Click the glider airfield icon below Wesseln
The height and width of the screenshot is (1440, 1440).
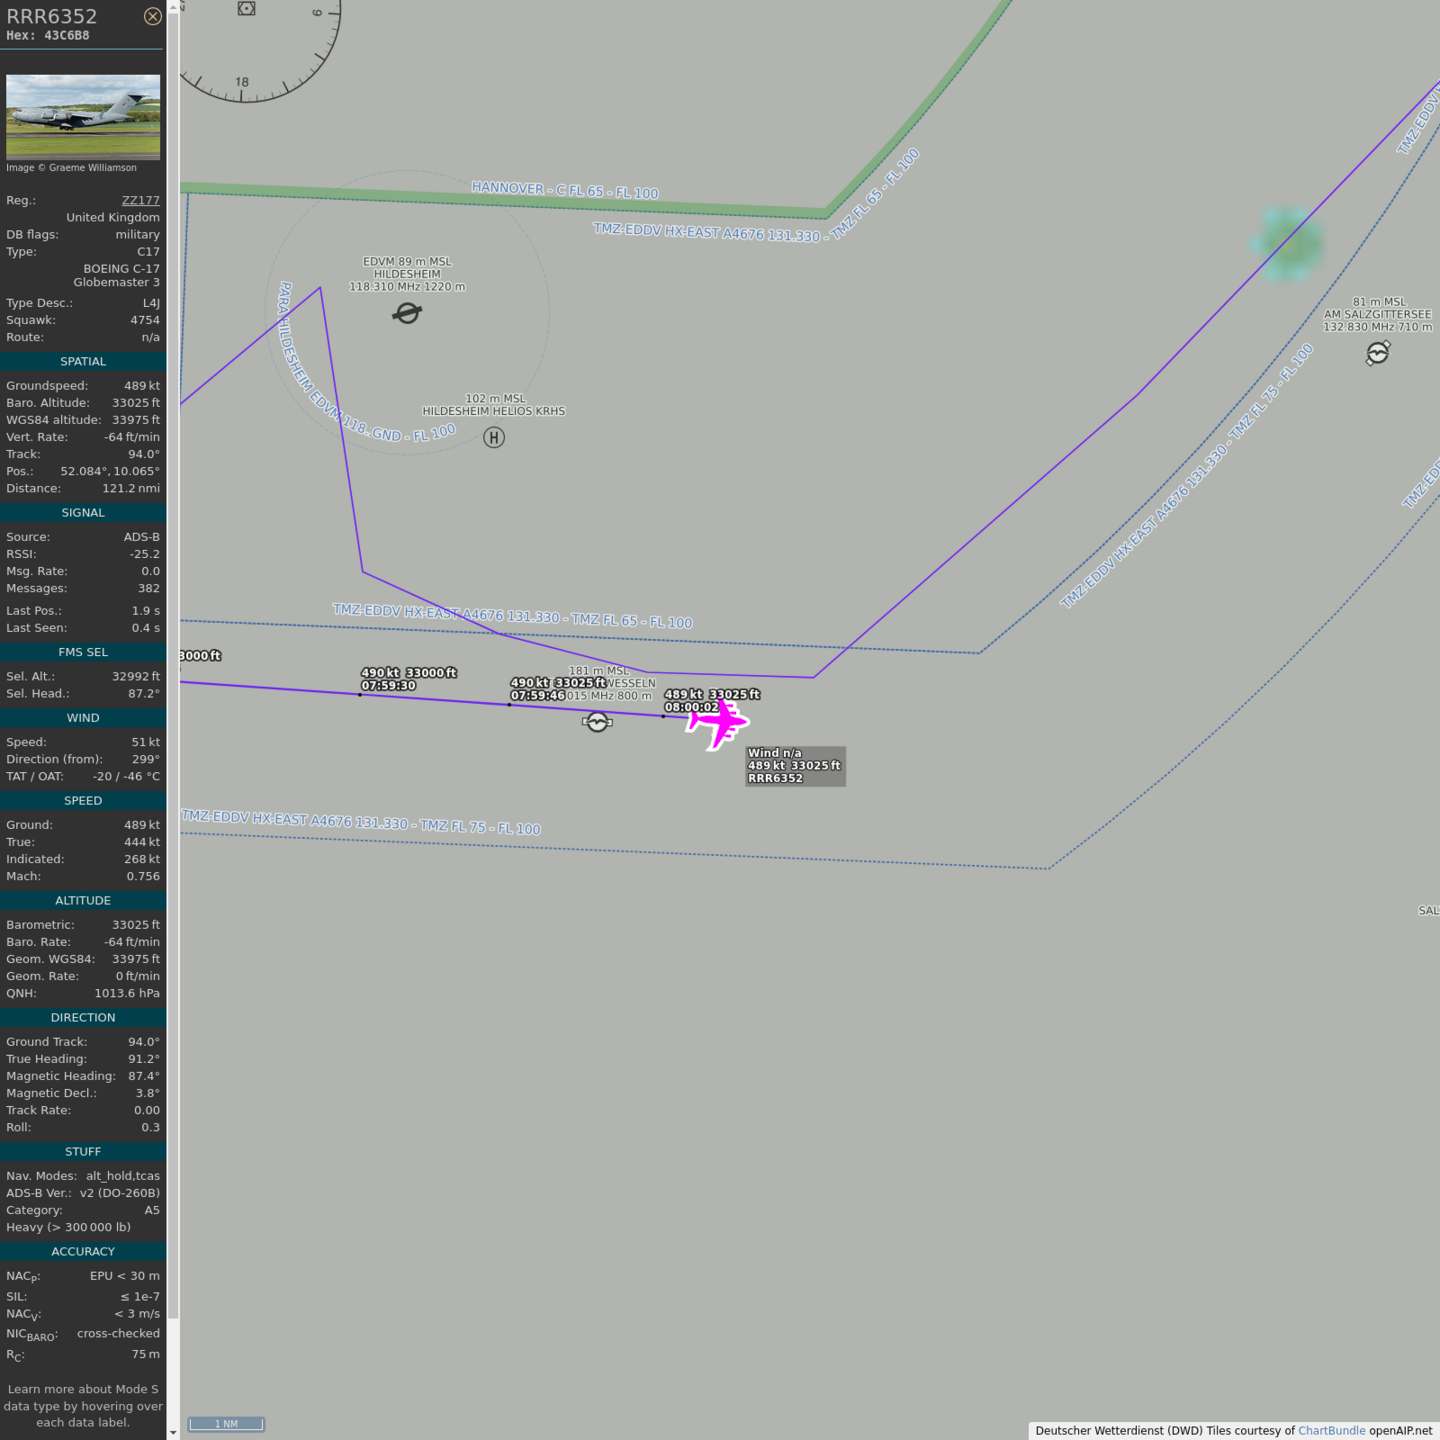coord(597,722)
